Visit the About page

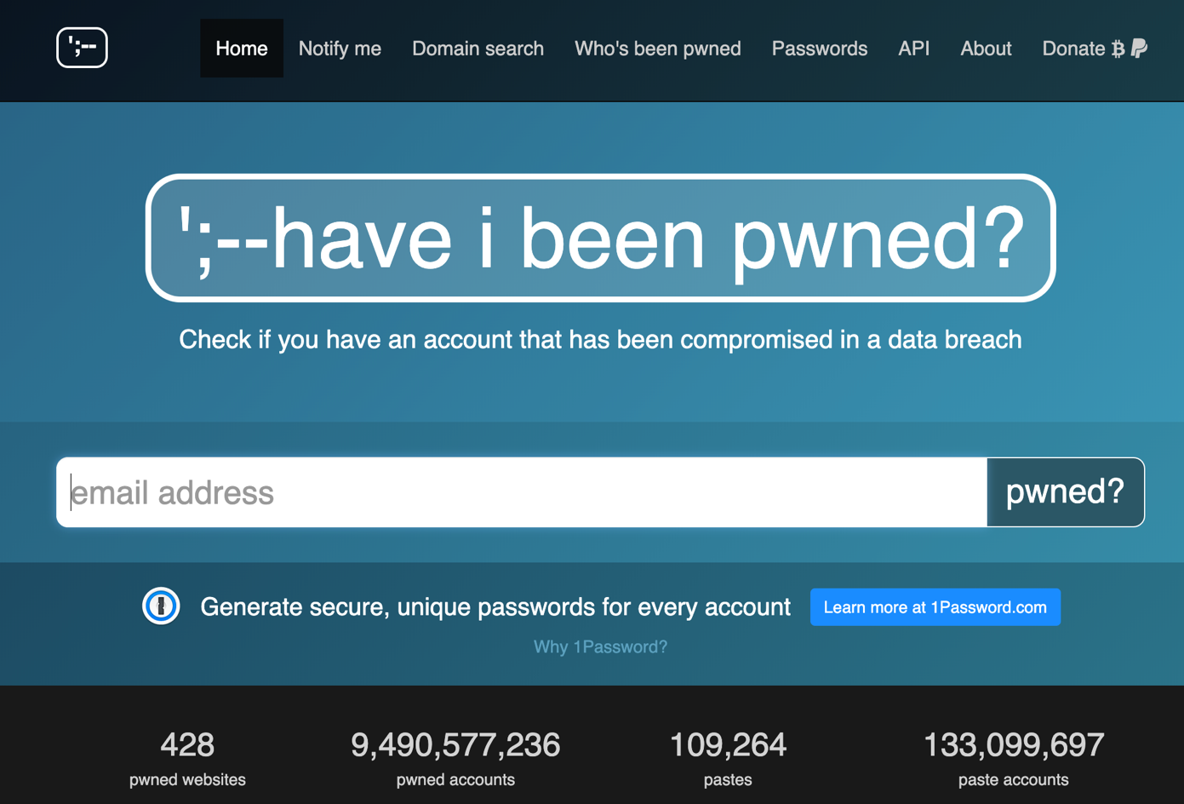coord(986,48)
